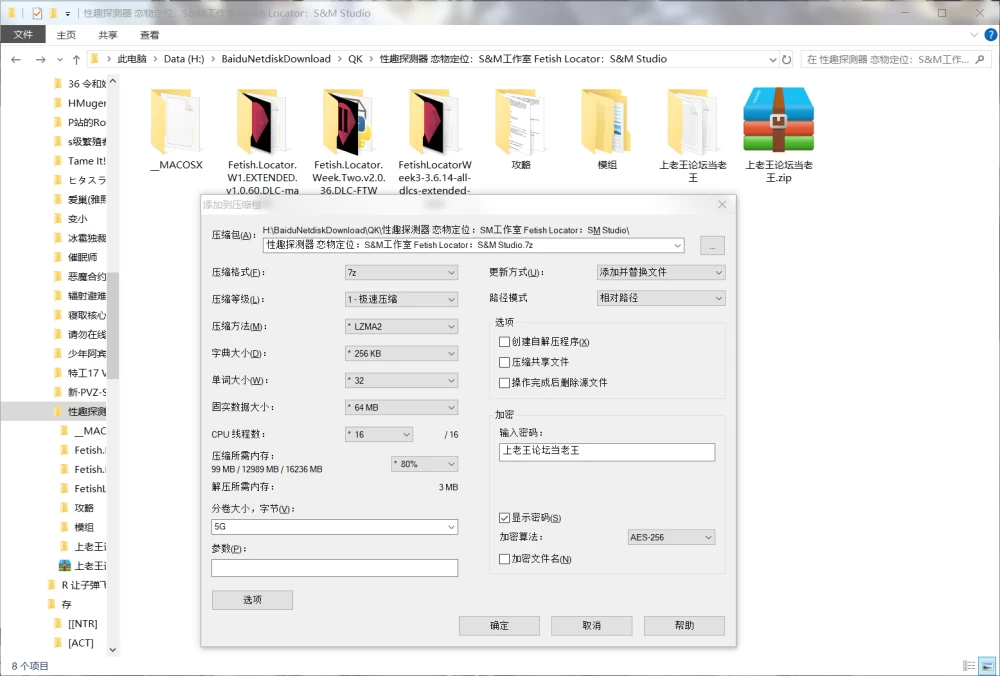Select the 攻略 folder icon
This screenshot has height=676, width=1000.
pos(520,122)
